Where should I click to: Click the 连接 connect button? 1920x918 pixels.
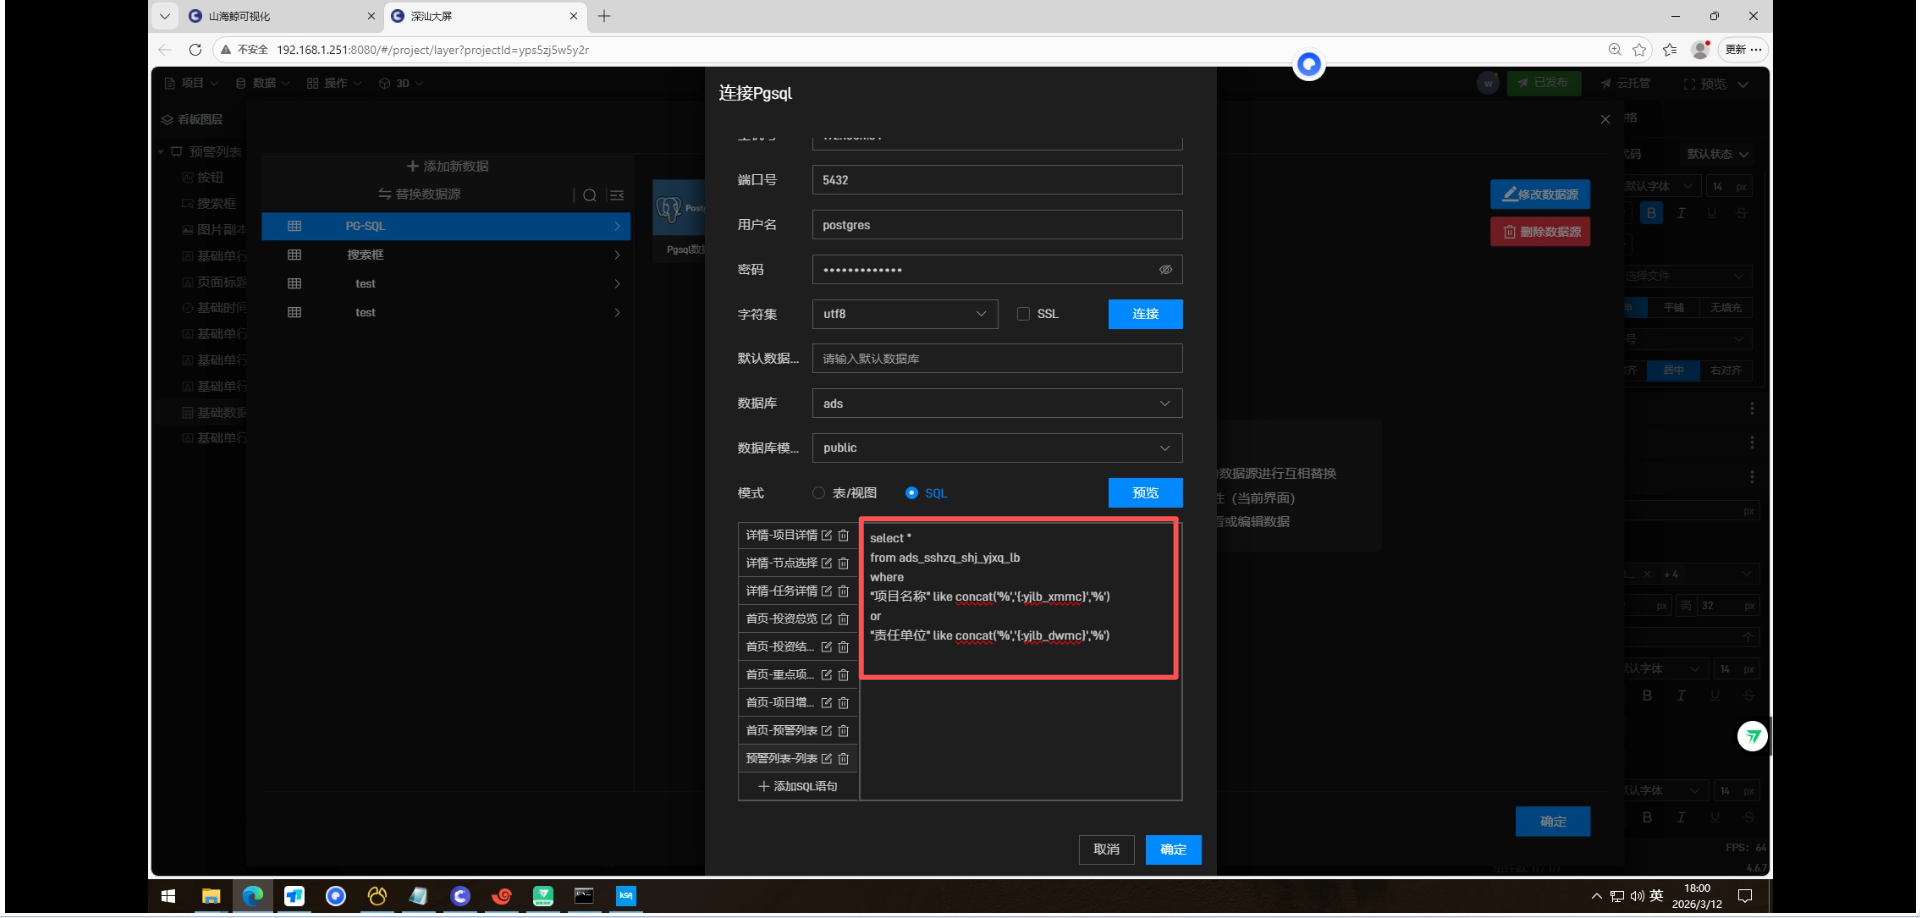[1145, 314]
